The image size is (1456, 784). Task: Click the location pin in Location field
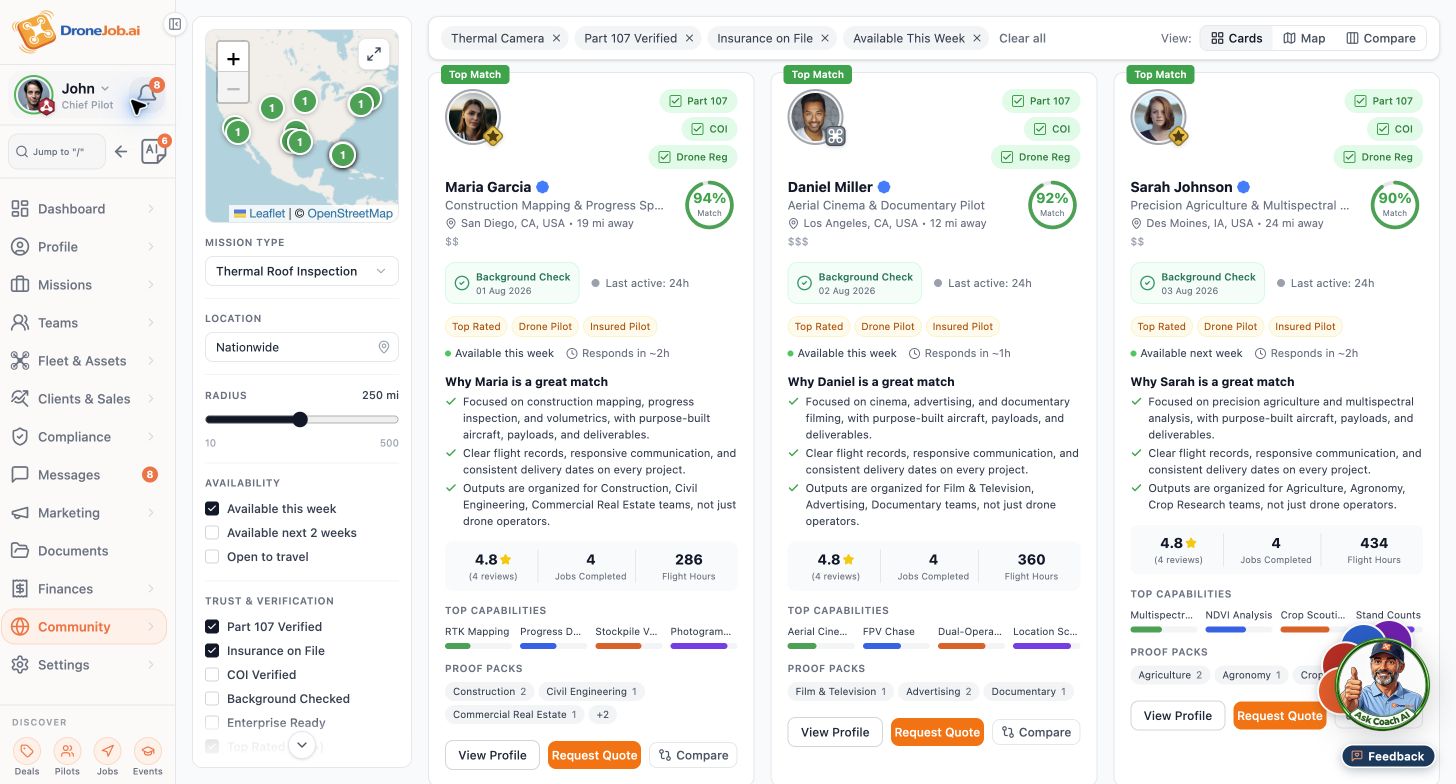(x=384, y=347)
